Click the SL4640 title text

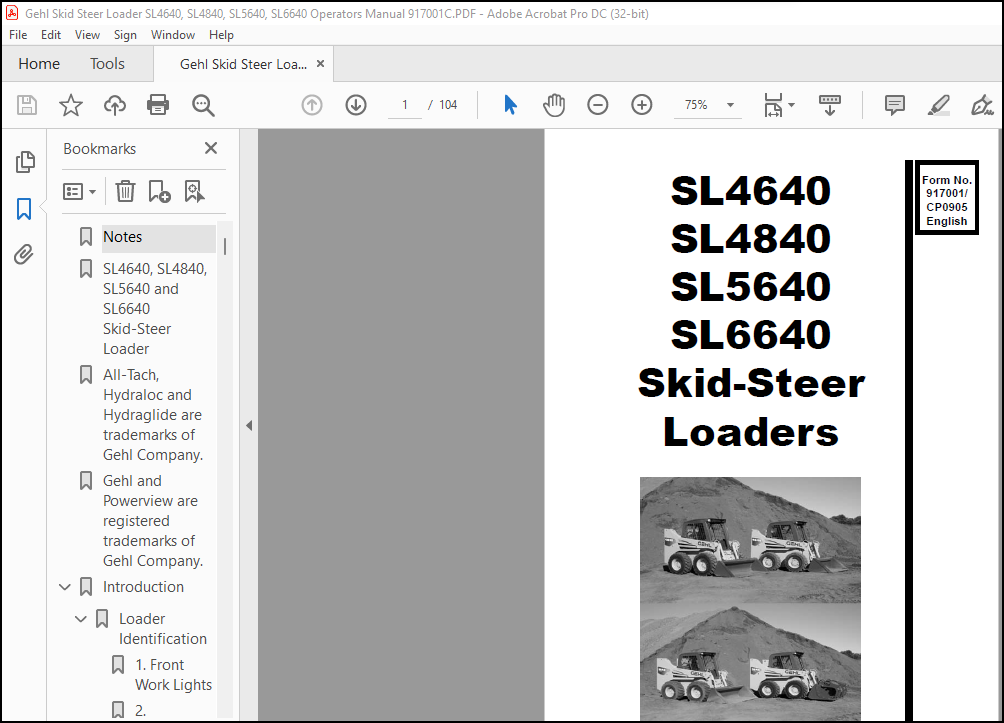point(750,191)
